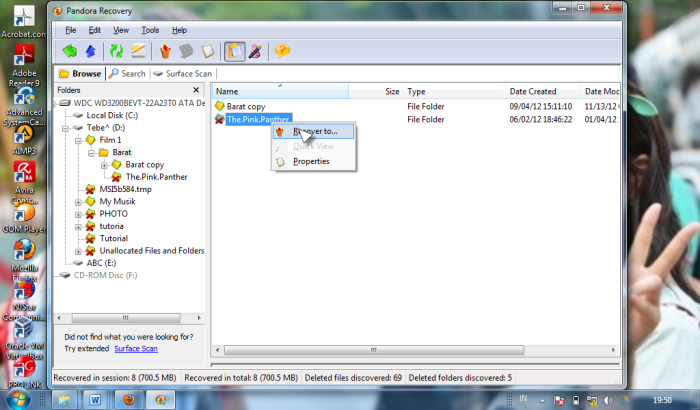Click the Properties note toolbar icon
The width and height of the screenshot is (700, 410).
(x=208, y=51)
